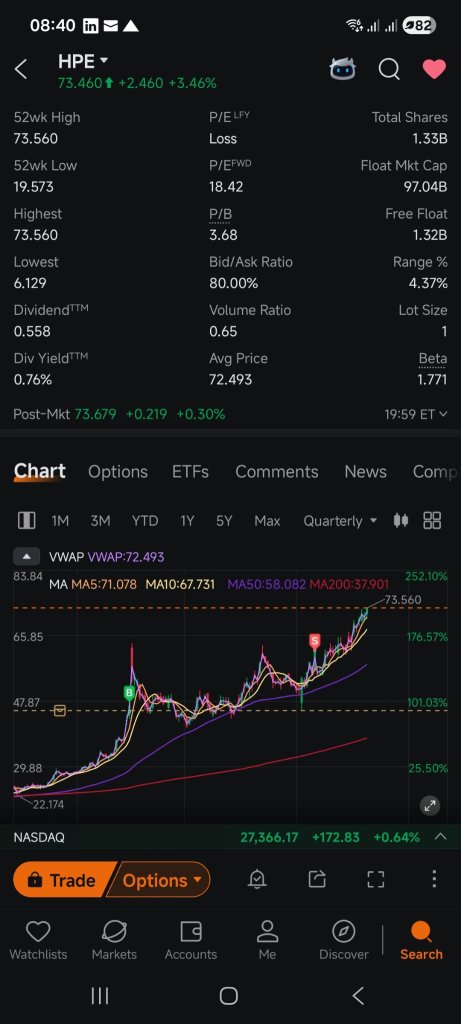Tap the share icon in bottom toolbar

[x=317, y=880]
